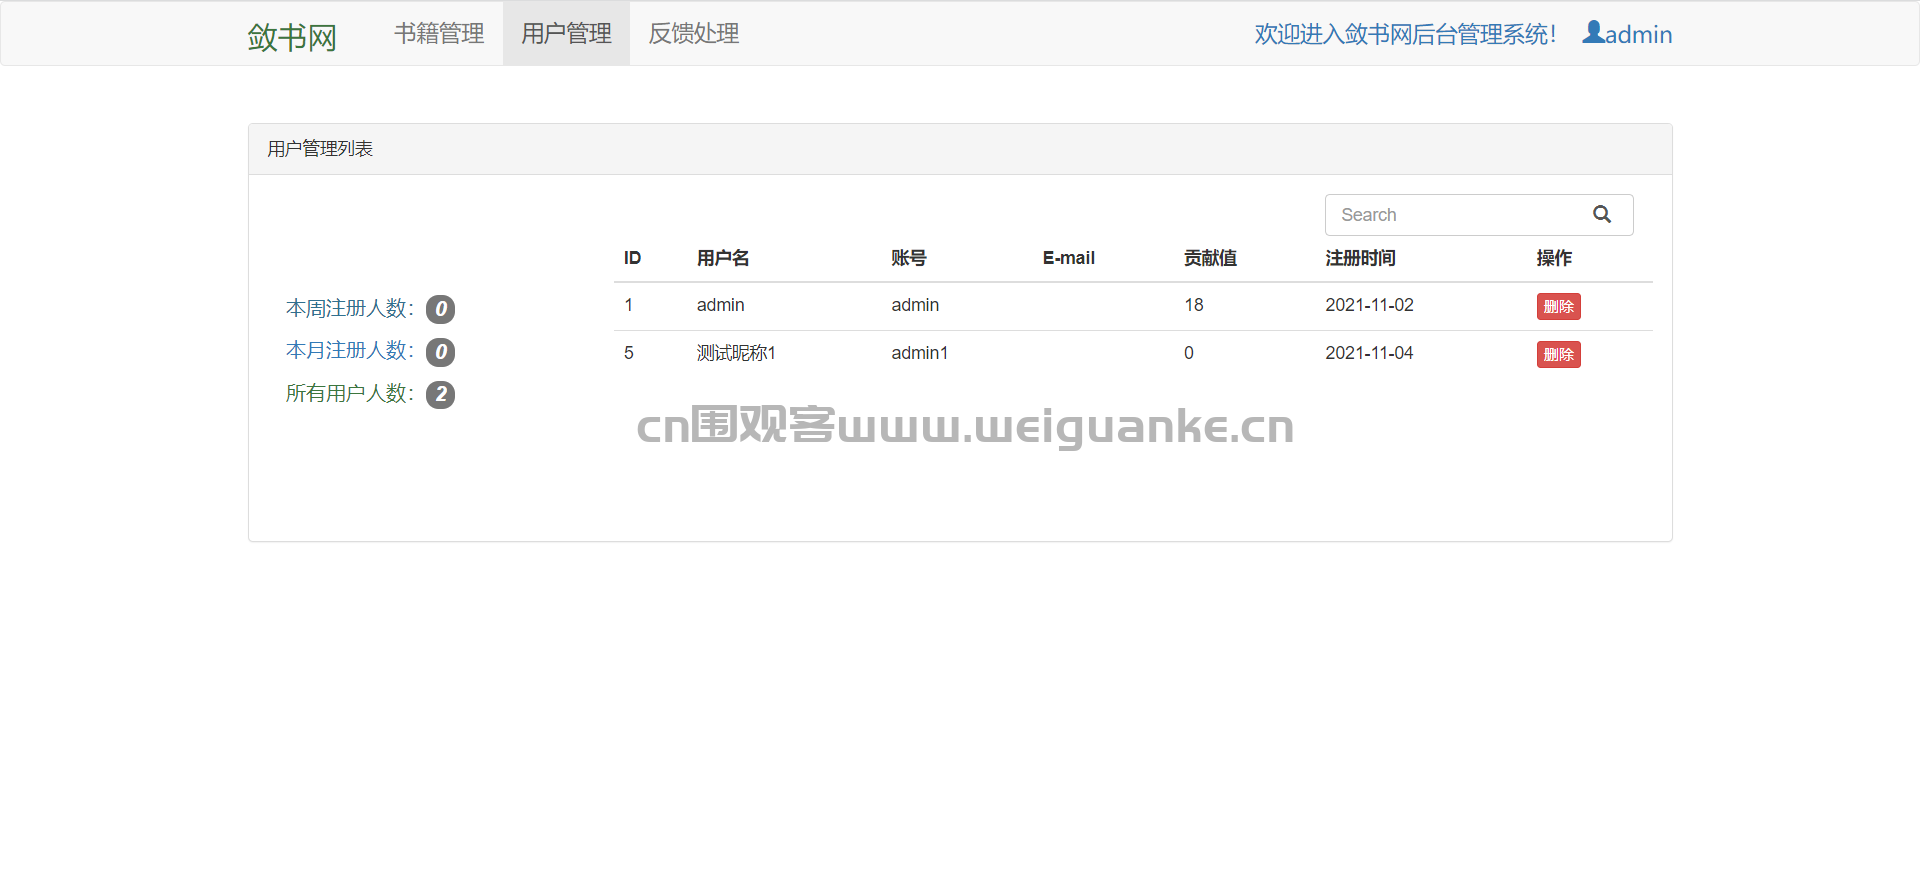This screenshot has width=1920, height=885.
Task: Click the 敛书网 site logo
Action: [x=292, y=37]
